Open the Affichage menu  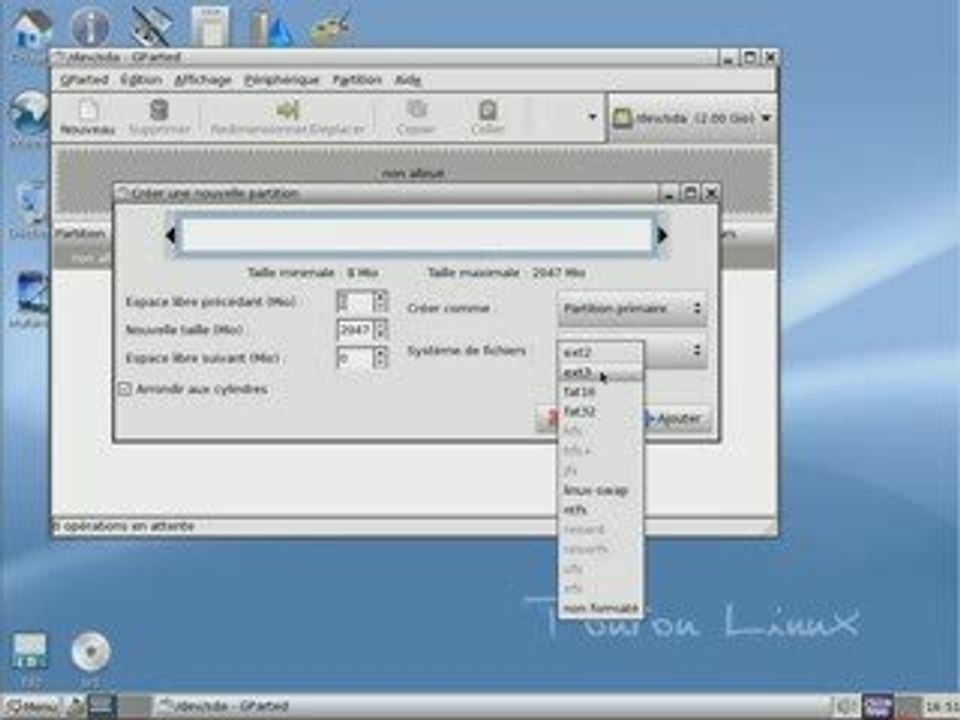pos(203,80)
